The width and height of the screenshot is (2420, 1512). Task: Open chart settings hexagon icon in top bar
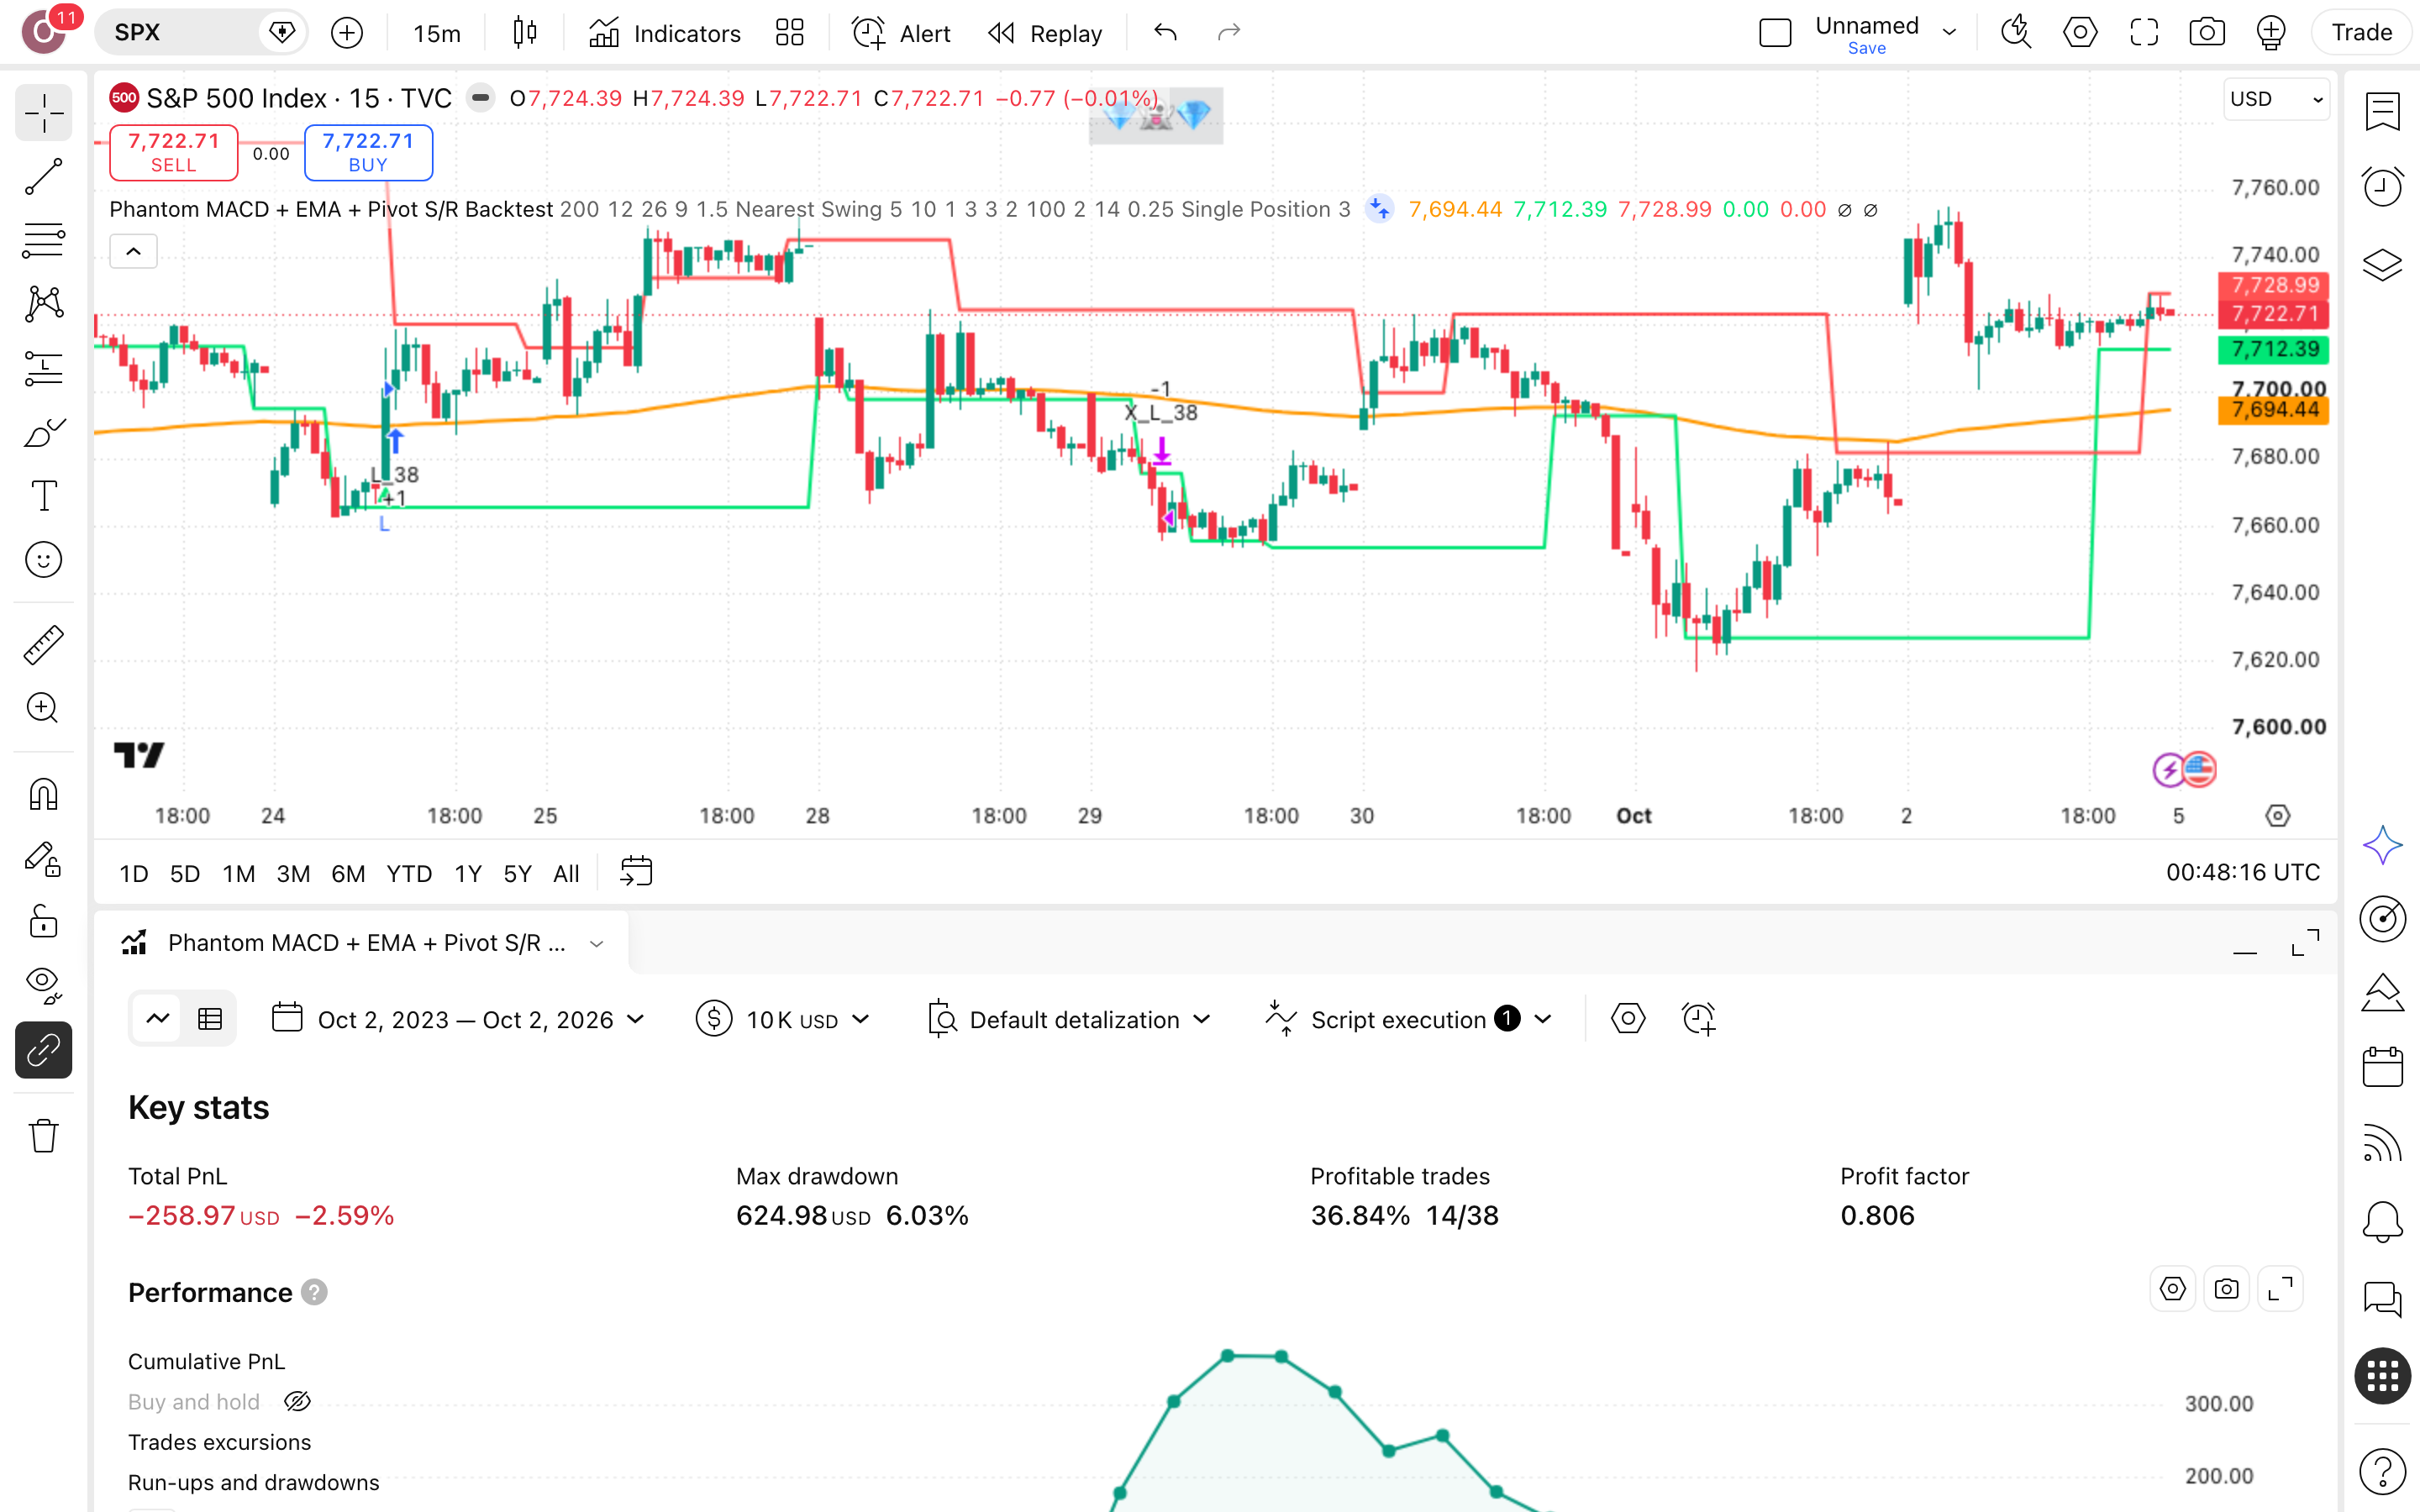2080,33
